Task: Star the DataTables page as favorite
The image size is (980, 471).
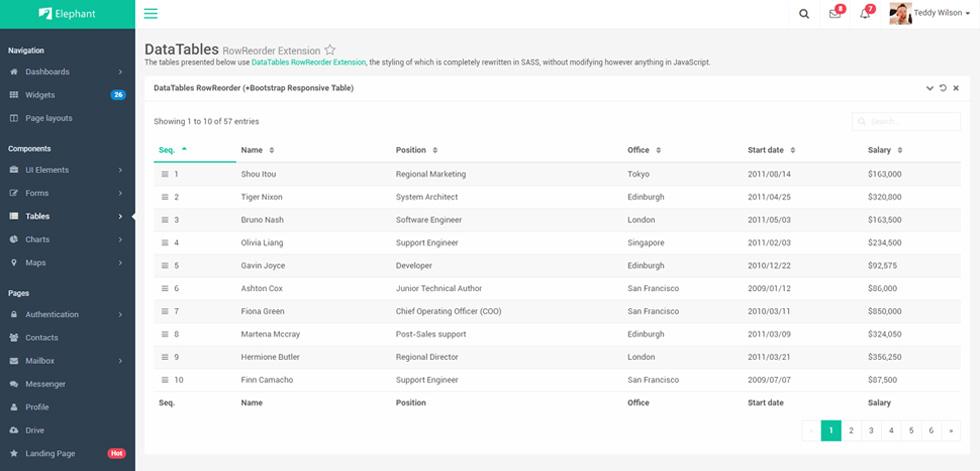Action: click(330, 50)
